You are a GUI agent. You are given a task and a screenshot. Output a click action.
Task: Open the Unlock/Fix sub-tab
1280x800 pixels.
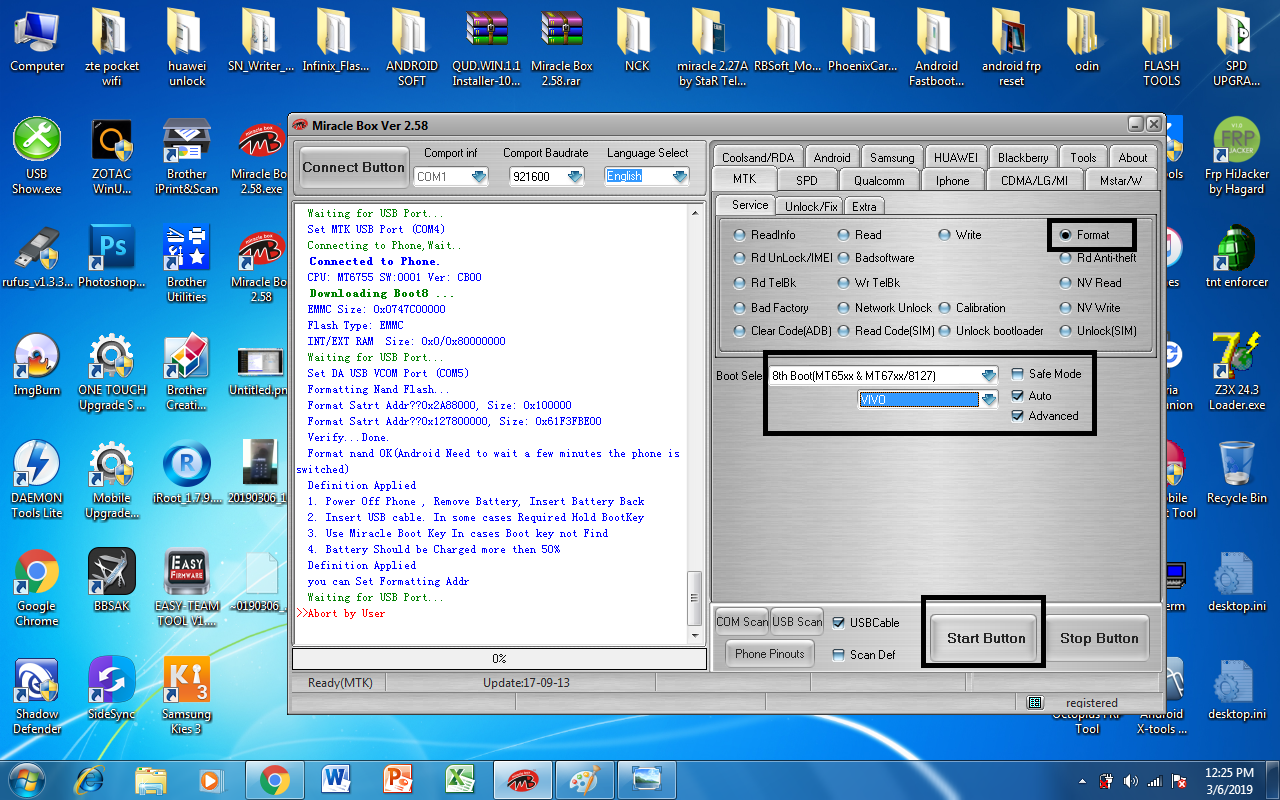point(811,206)
